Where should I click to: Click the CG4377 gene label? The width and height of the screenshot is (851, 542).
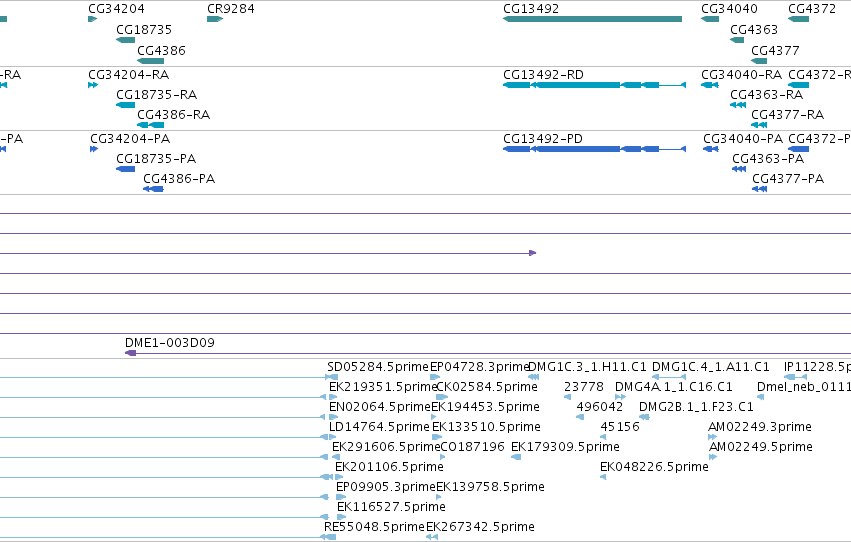pyautogui.click(x=775, y=50)
